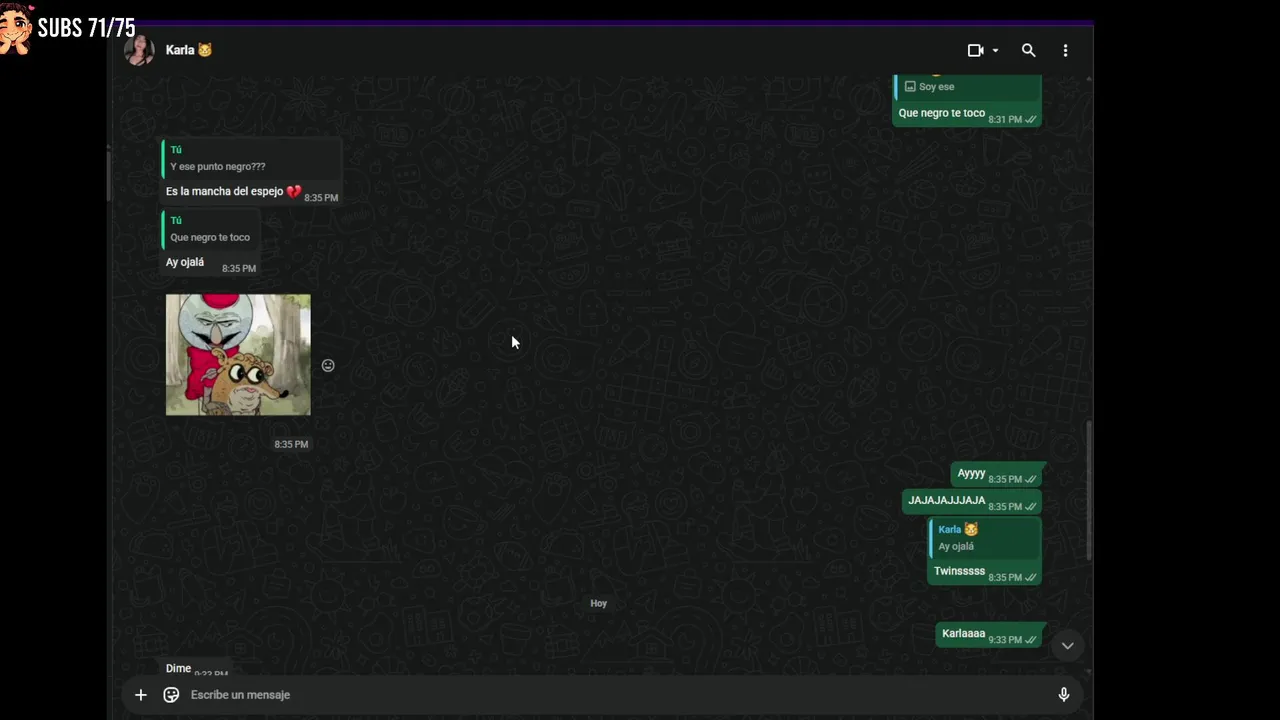Viewport: 1280px width, 720px height.
Task: Open the video call options dropdown arrow
Action: (995, 51)
